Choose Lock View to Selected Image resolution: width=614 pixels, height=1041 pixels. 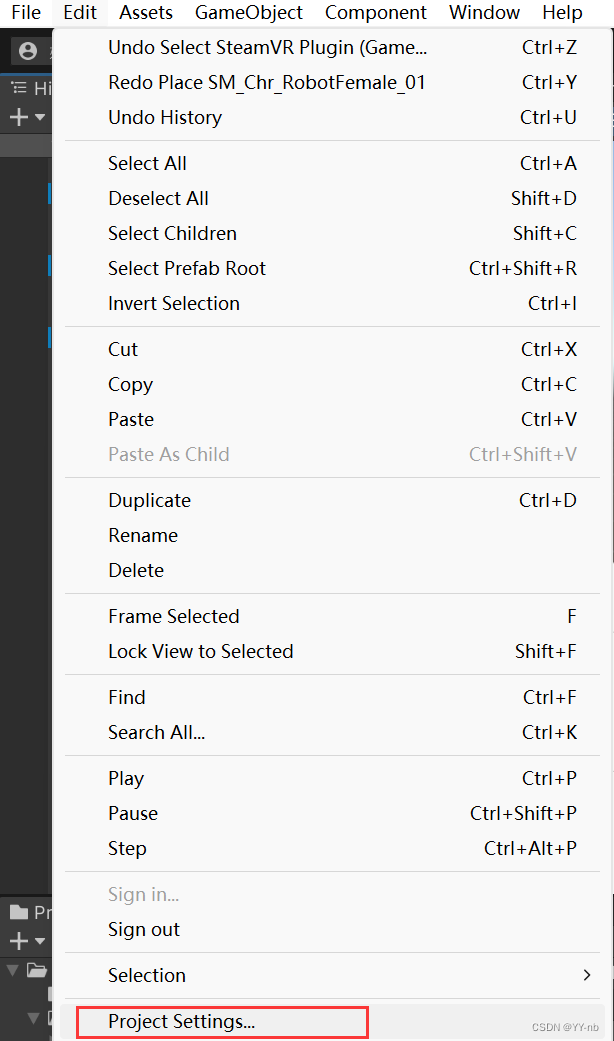pos(200,651)
